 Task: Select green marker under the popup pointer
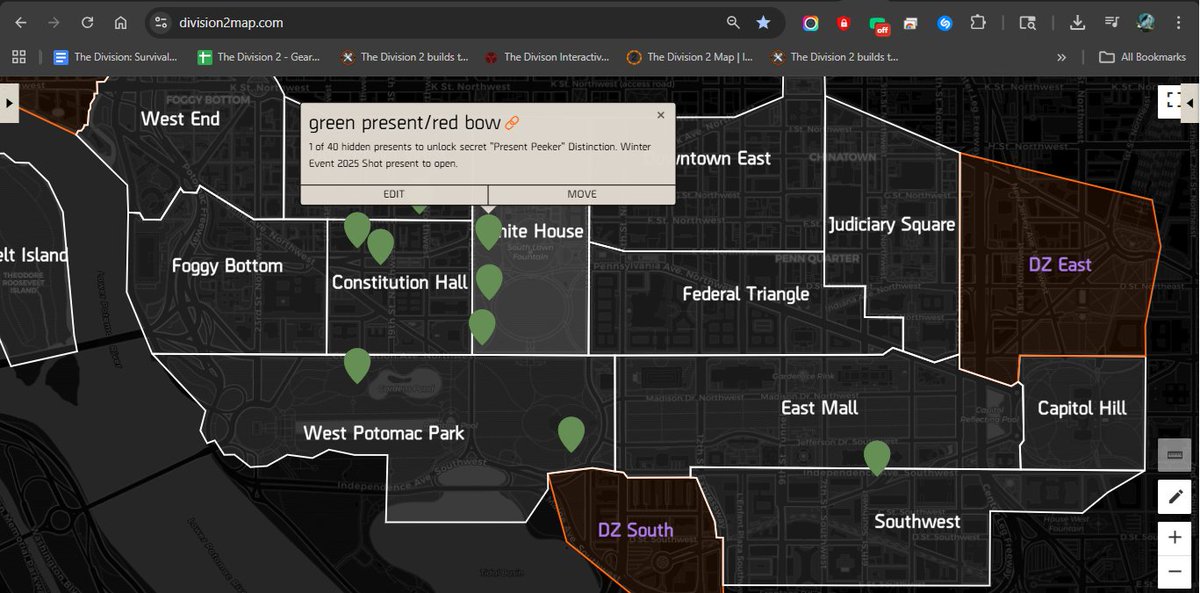pyautogui.click(x=488, y=231)
